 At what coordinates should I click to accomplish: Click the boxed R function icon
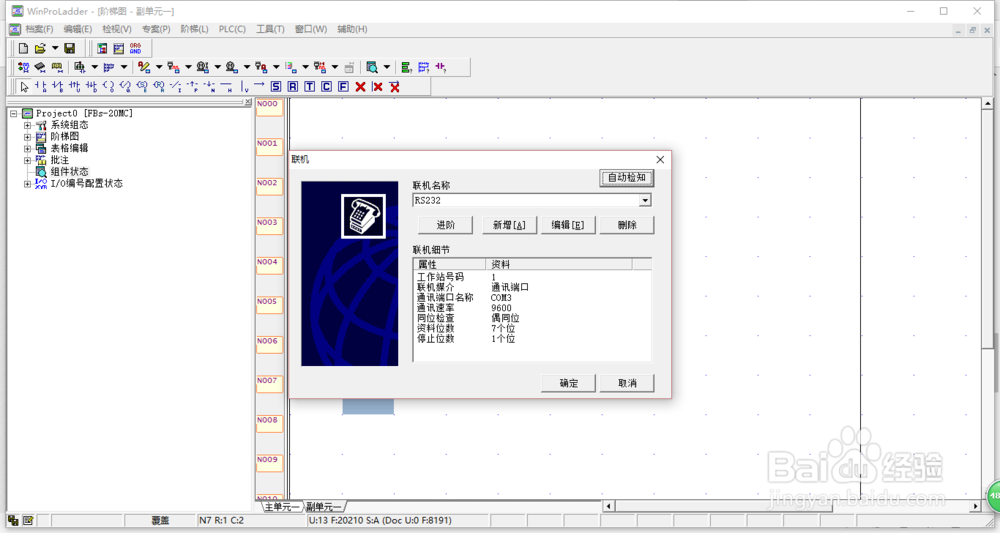pyautogui.click(x=293, y=87)
